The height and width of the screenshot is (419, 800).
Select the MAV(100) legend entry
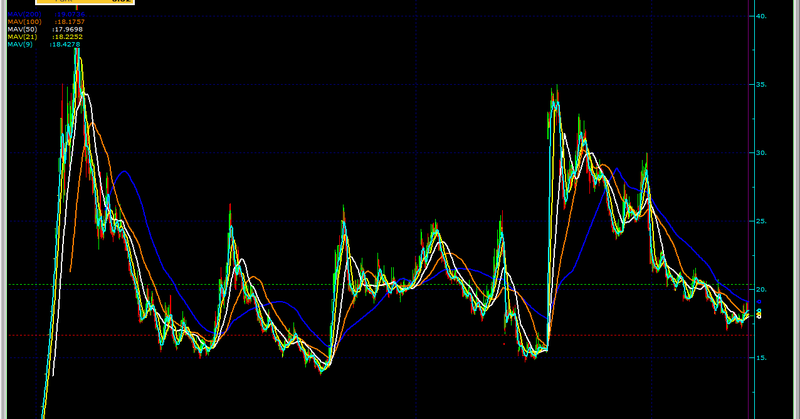46,22
